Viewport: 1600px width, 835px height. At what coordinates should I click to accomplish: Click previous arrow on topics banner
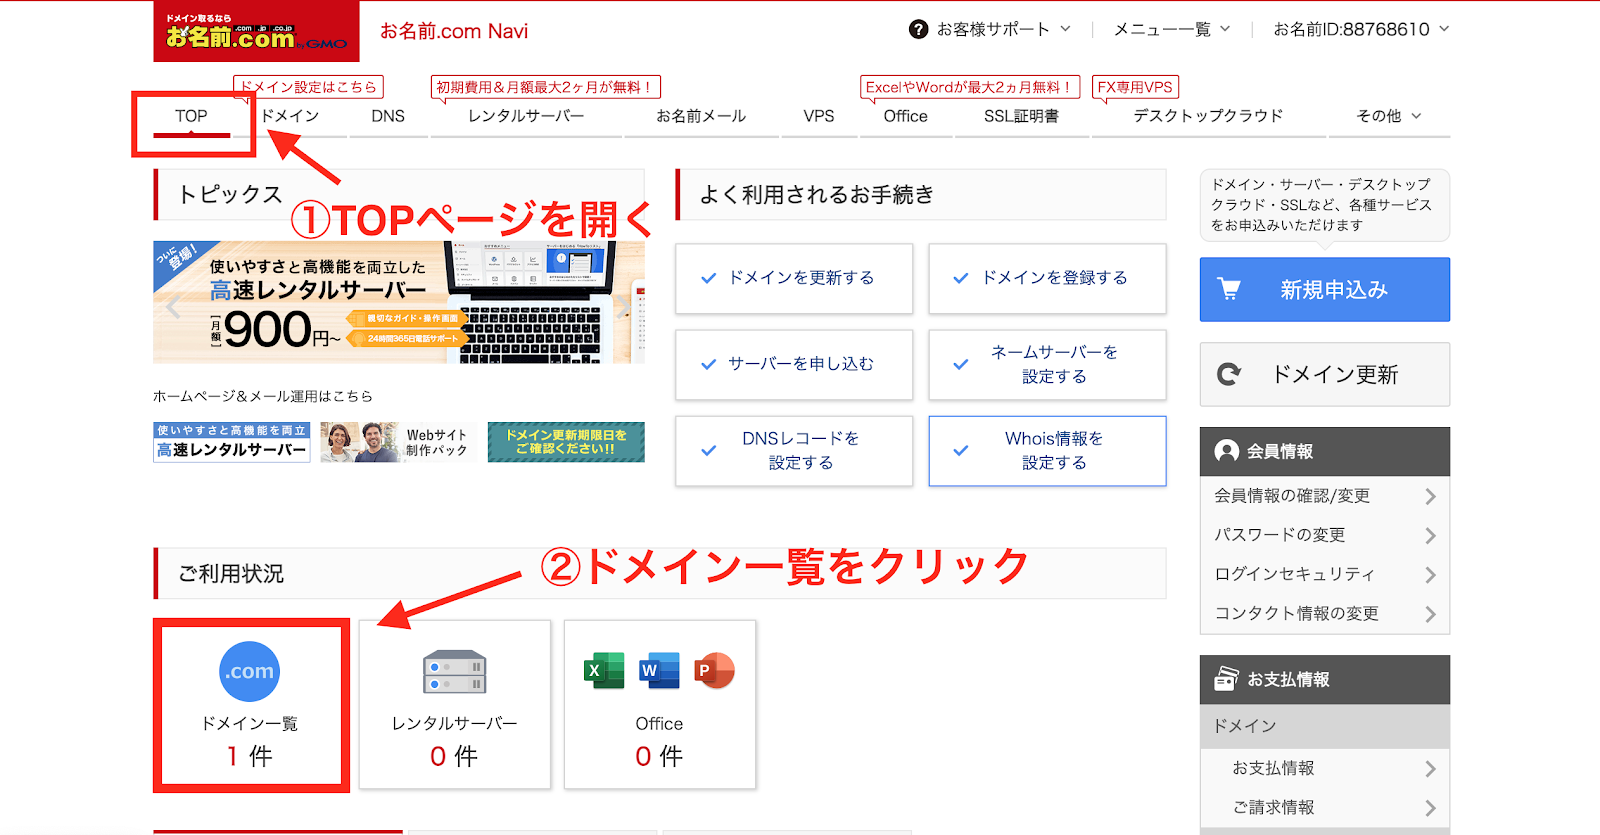click(x=174, y=307)
